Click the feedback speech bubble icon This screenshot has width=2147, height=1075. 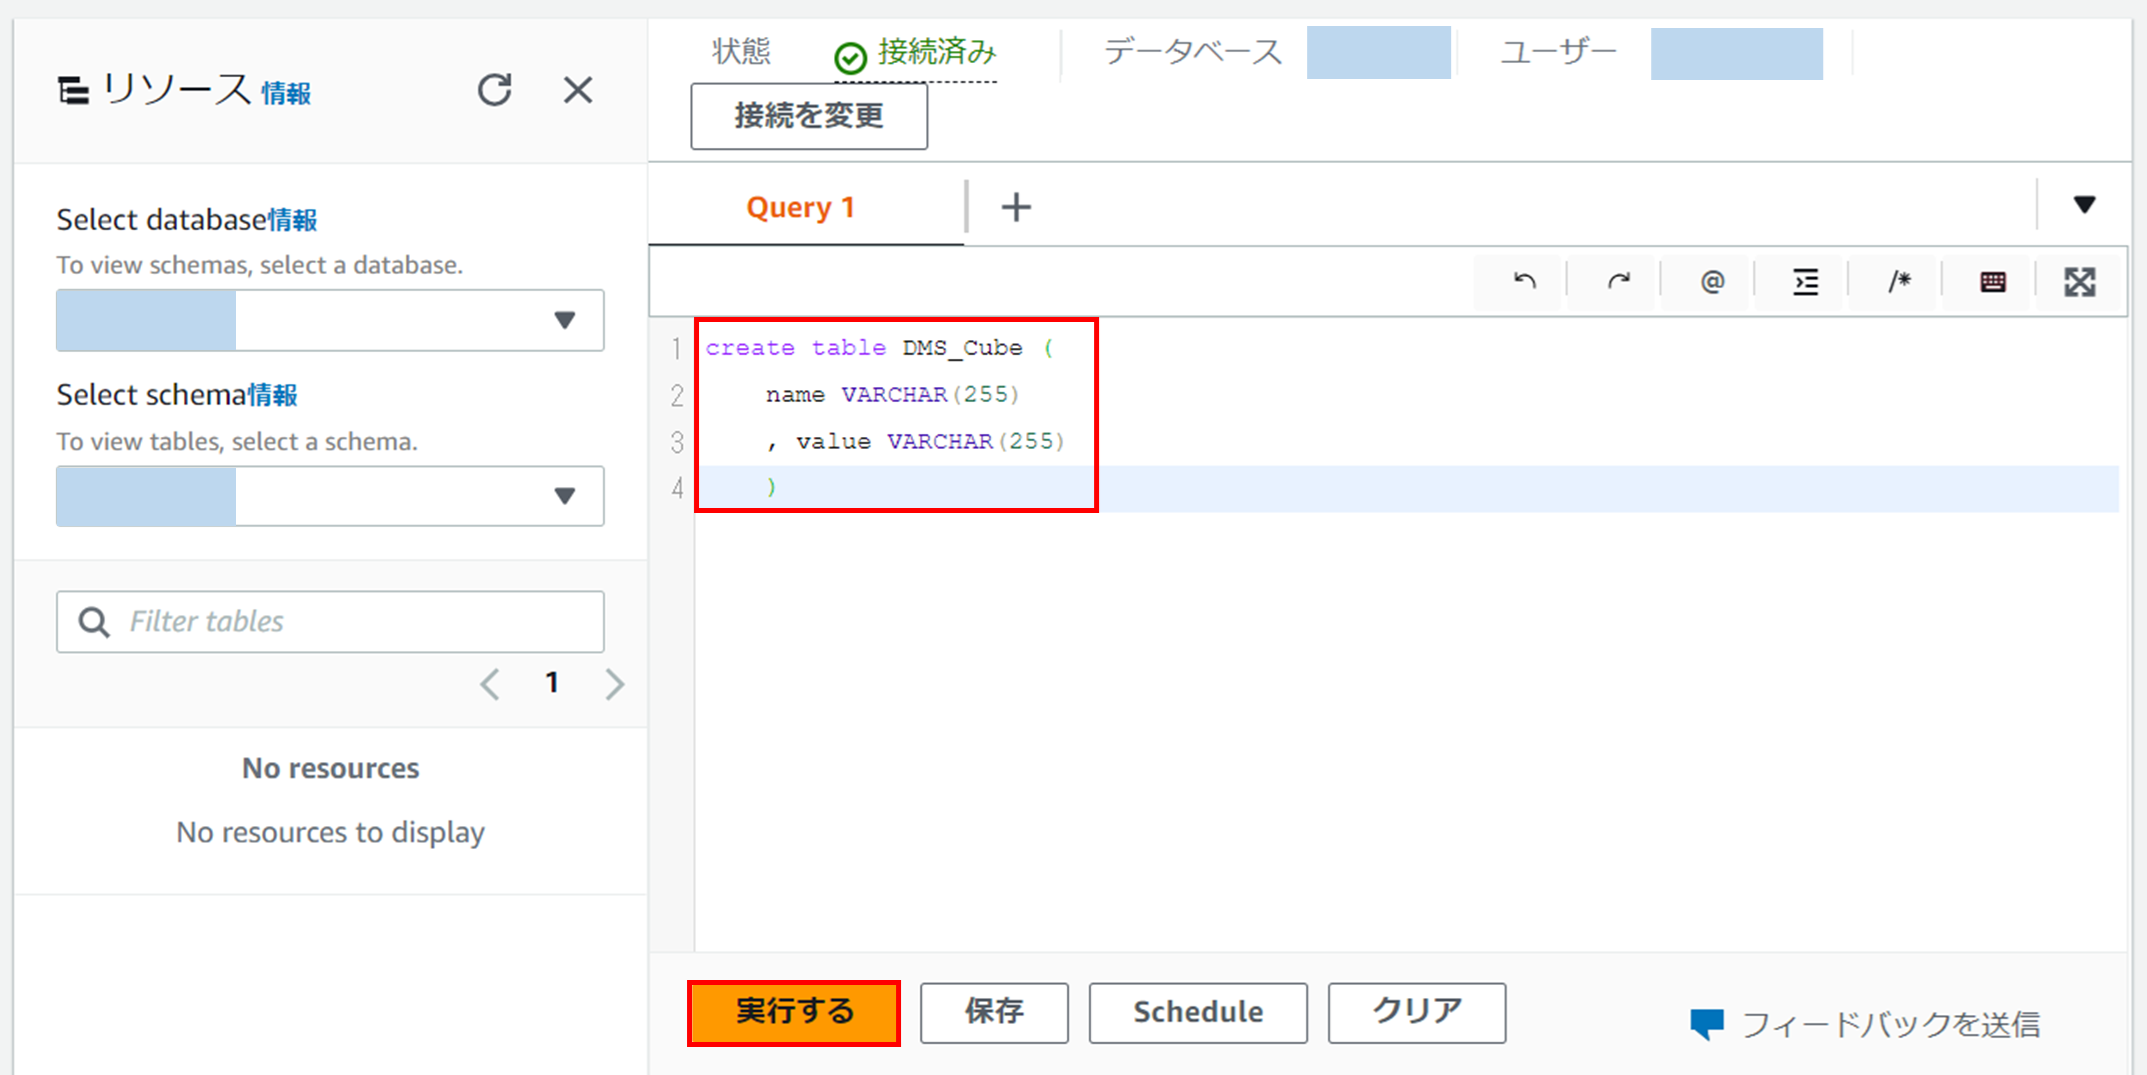click(1707, 1024)
